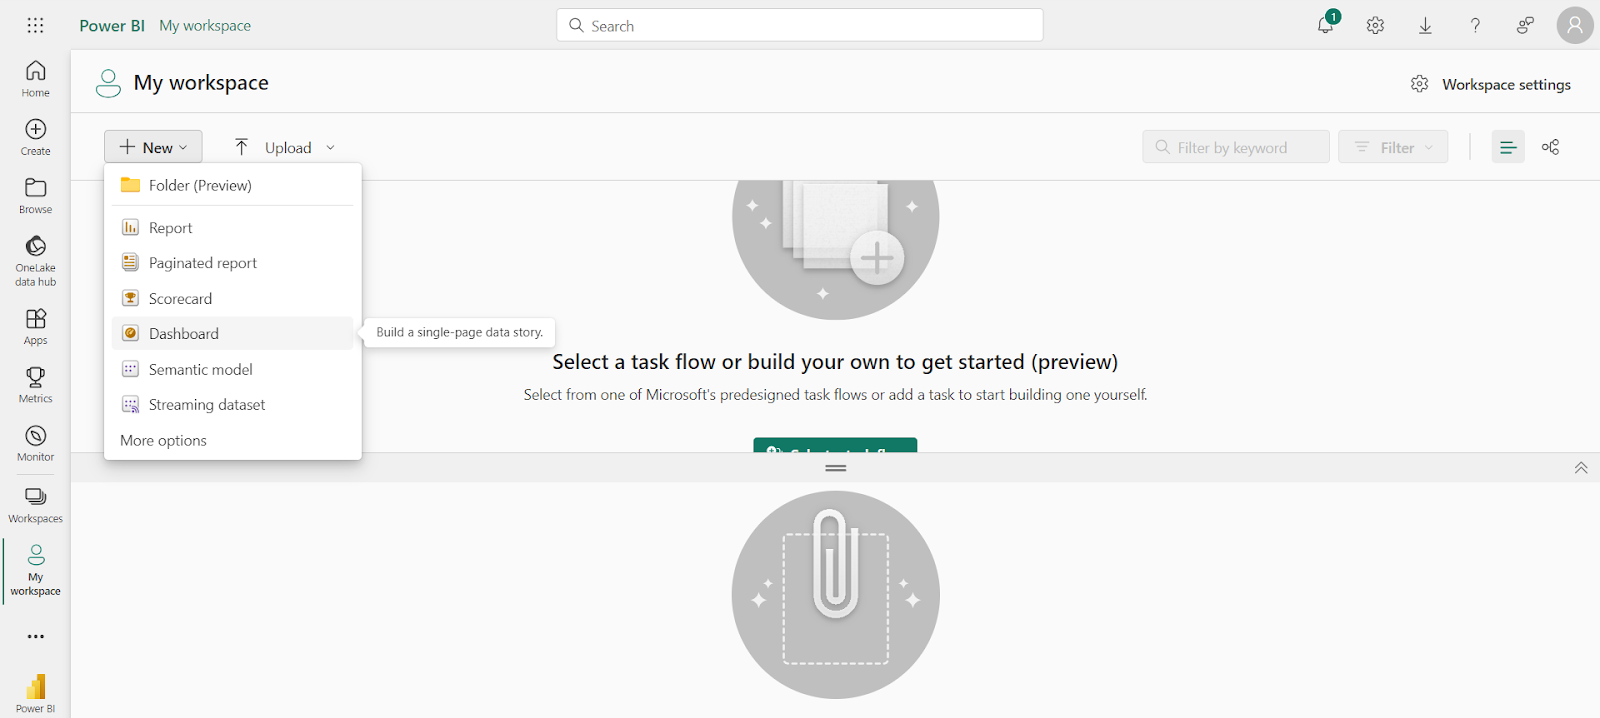Click the Upload arrow icon
Image resolution: width=1600 pixels, height=718 pixels.
(x=241, y=147)
